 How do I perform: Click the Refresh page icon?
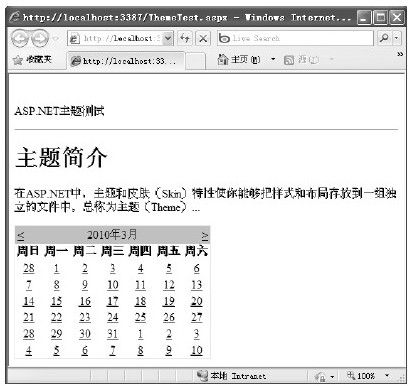185,39
